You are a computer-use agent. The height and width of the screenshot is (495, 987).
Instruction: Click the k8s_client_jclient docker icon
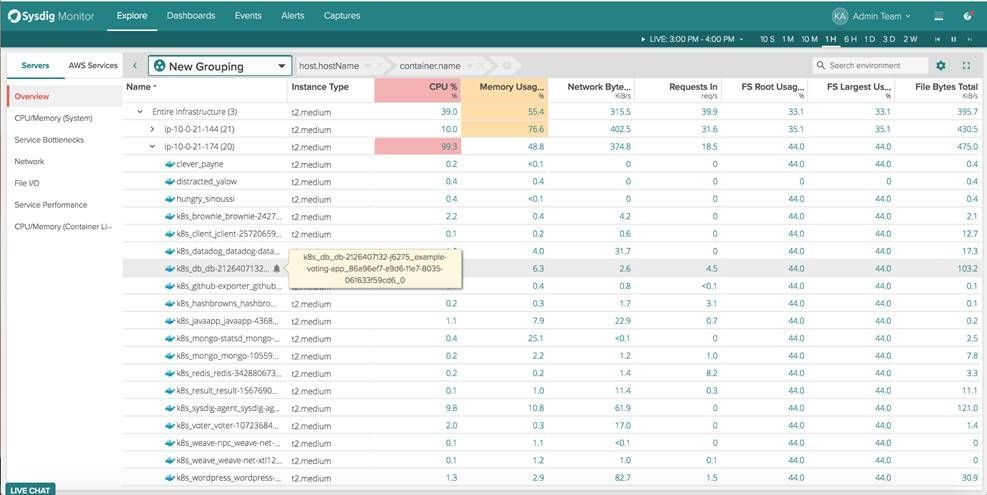point(169,234)
